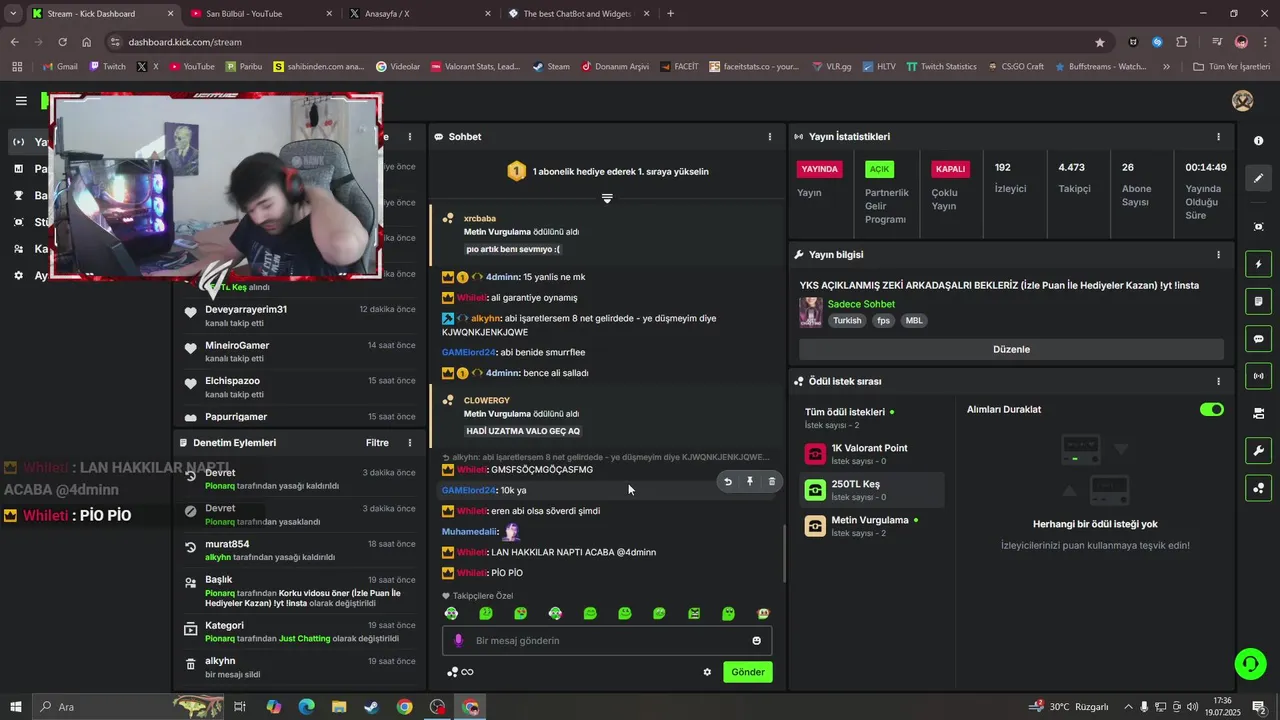Switch to Anasayfa / X tab
This screenshot has height=720, width=1280.
coord(420,14)
